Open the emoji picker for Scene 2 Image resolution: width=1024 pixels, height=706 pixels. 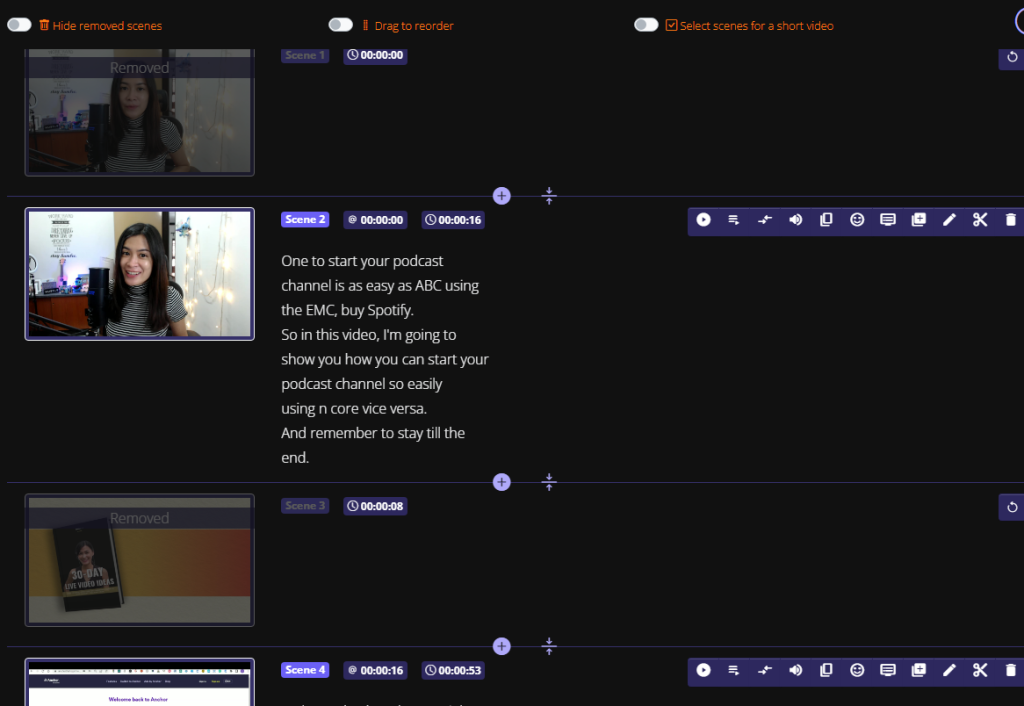point(857,220)
